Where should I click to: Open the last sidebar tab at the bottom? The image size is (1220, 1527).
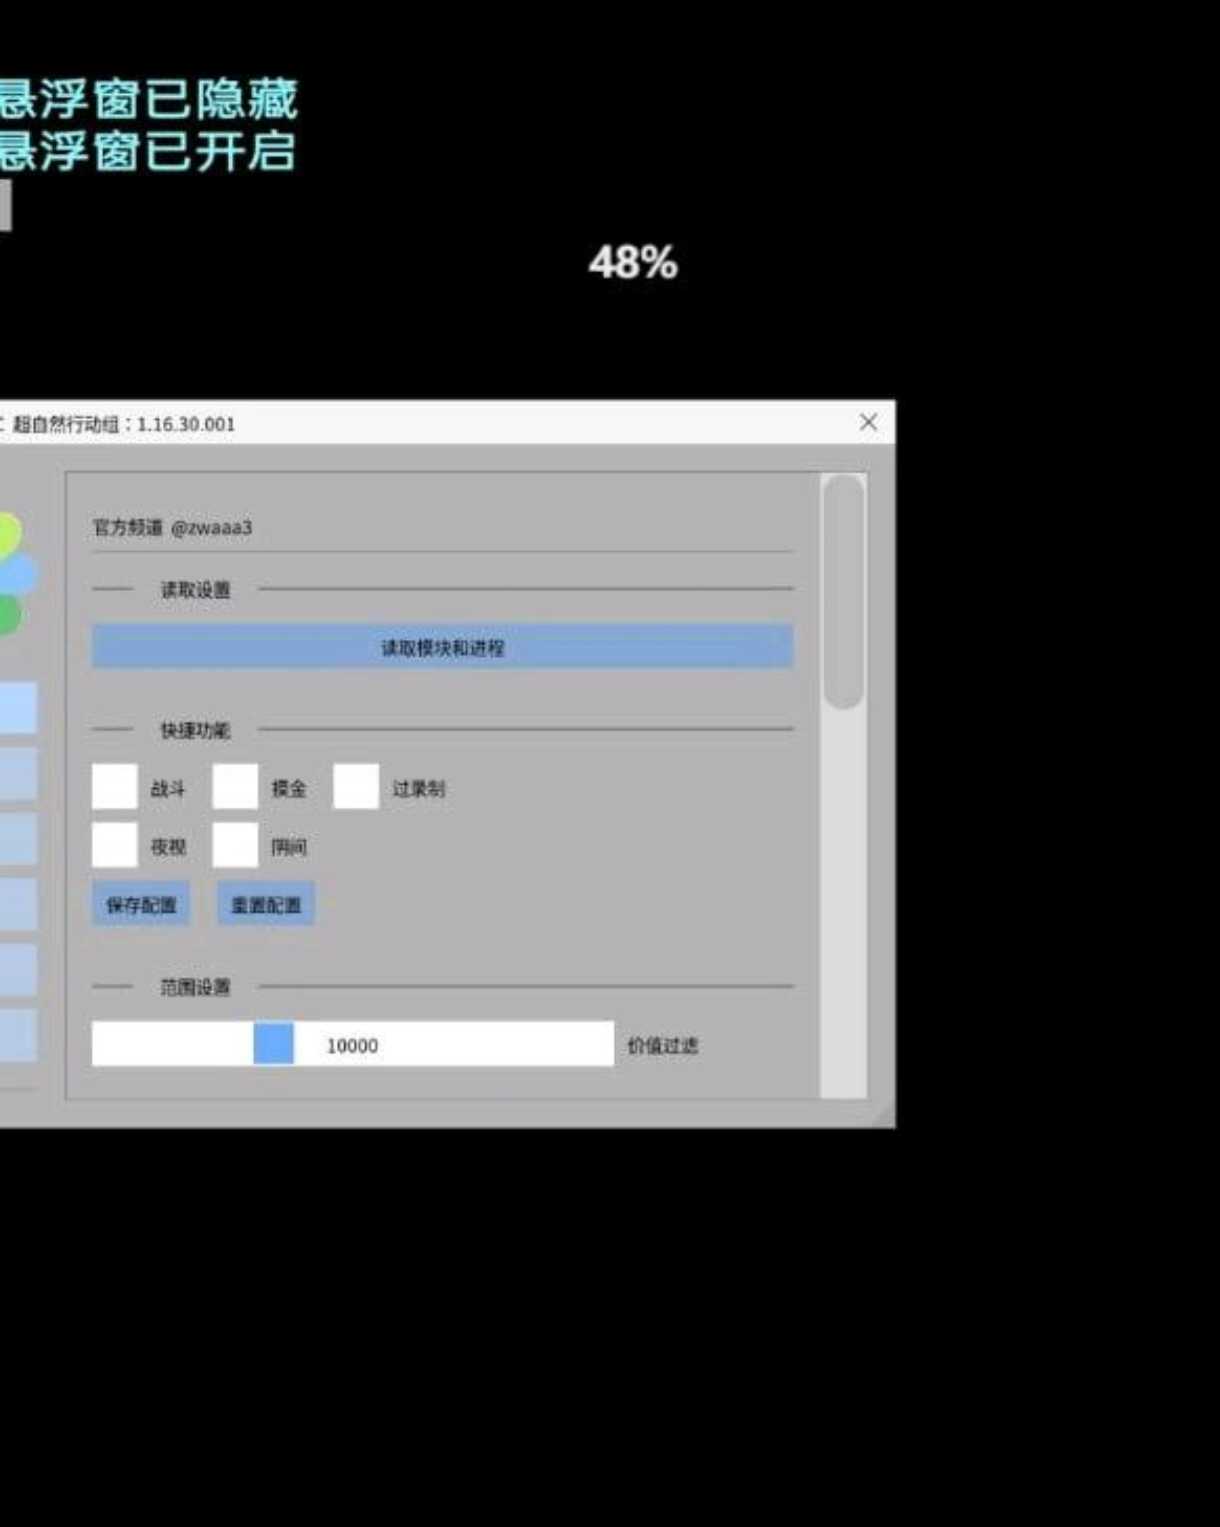click(18, 1034)
